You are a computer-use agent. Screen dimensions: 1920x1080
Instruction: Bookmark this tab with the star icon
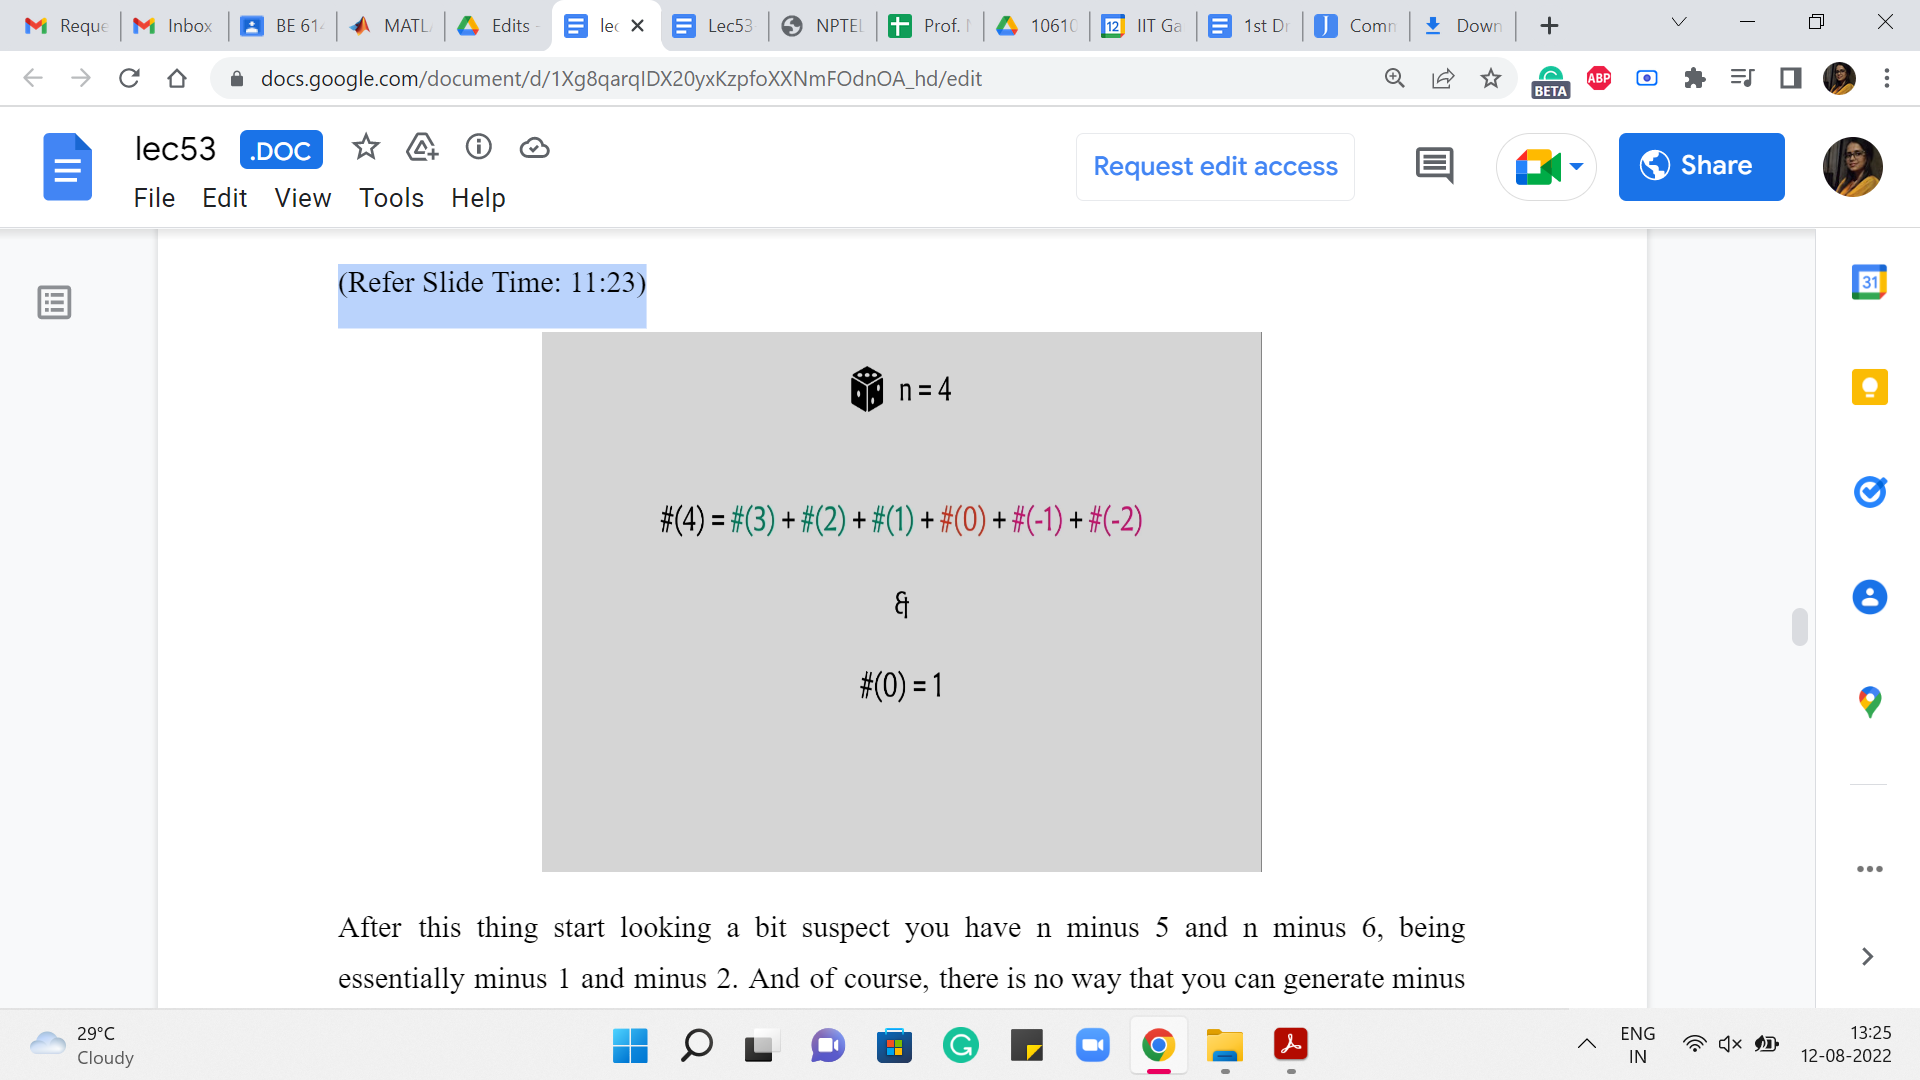coord(1491,78)
